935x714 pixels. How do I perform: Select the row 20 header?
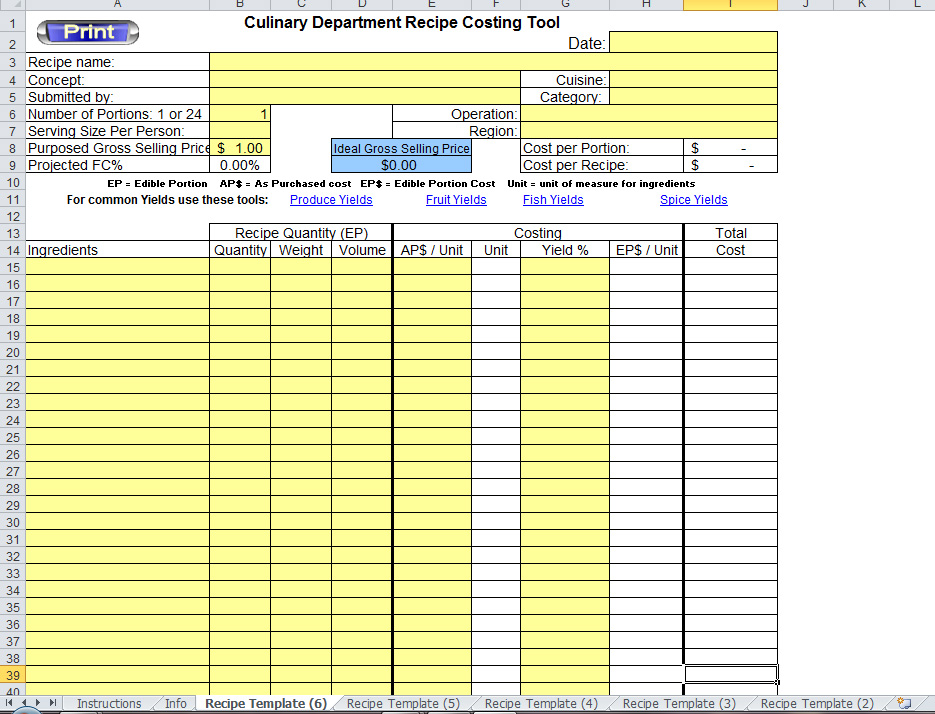coord(13,352)
